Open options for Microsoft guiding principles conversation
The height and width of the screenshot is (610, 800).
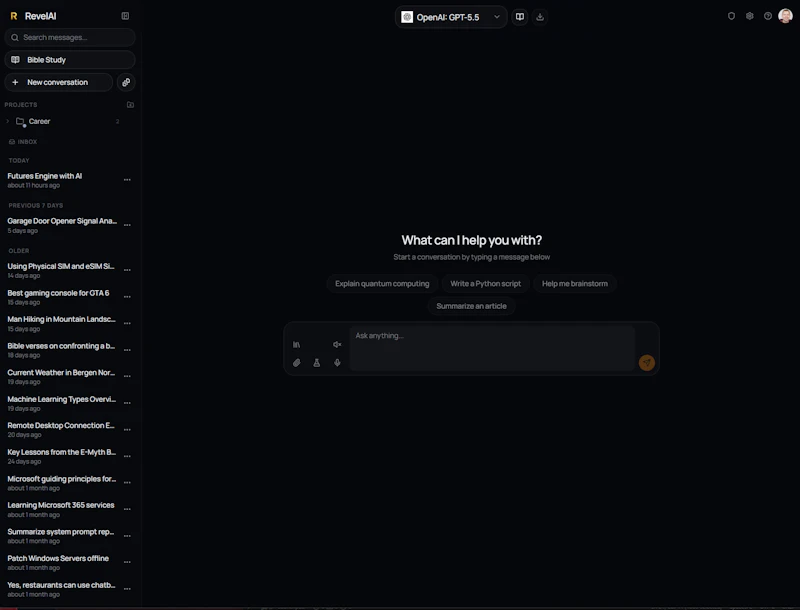coord(127,482)
